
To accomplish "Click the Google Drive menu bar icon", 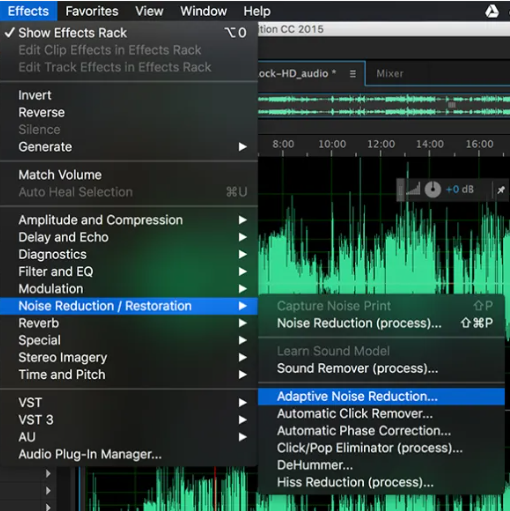I will (x=492, y=11).
